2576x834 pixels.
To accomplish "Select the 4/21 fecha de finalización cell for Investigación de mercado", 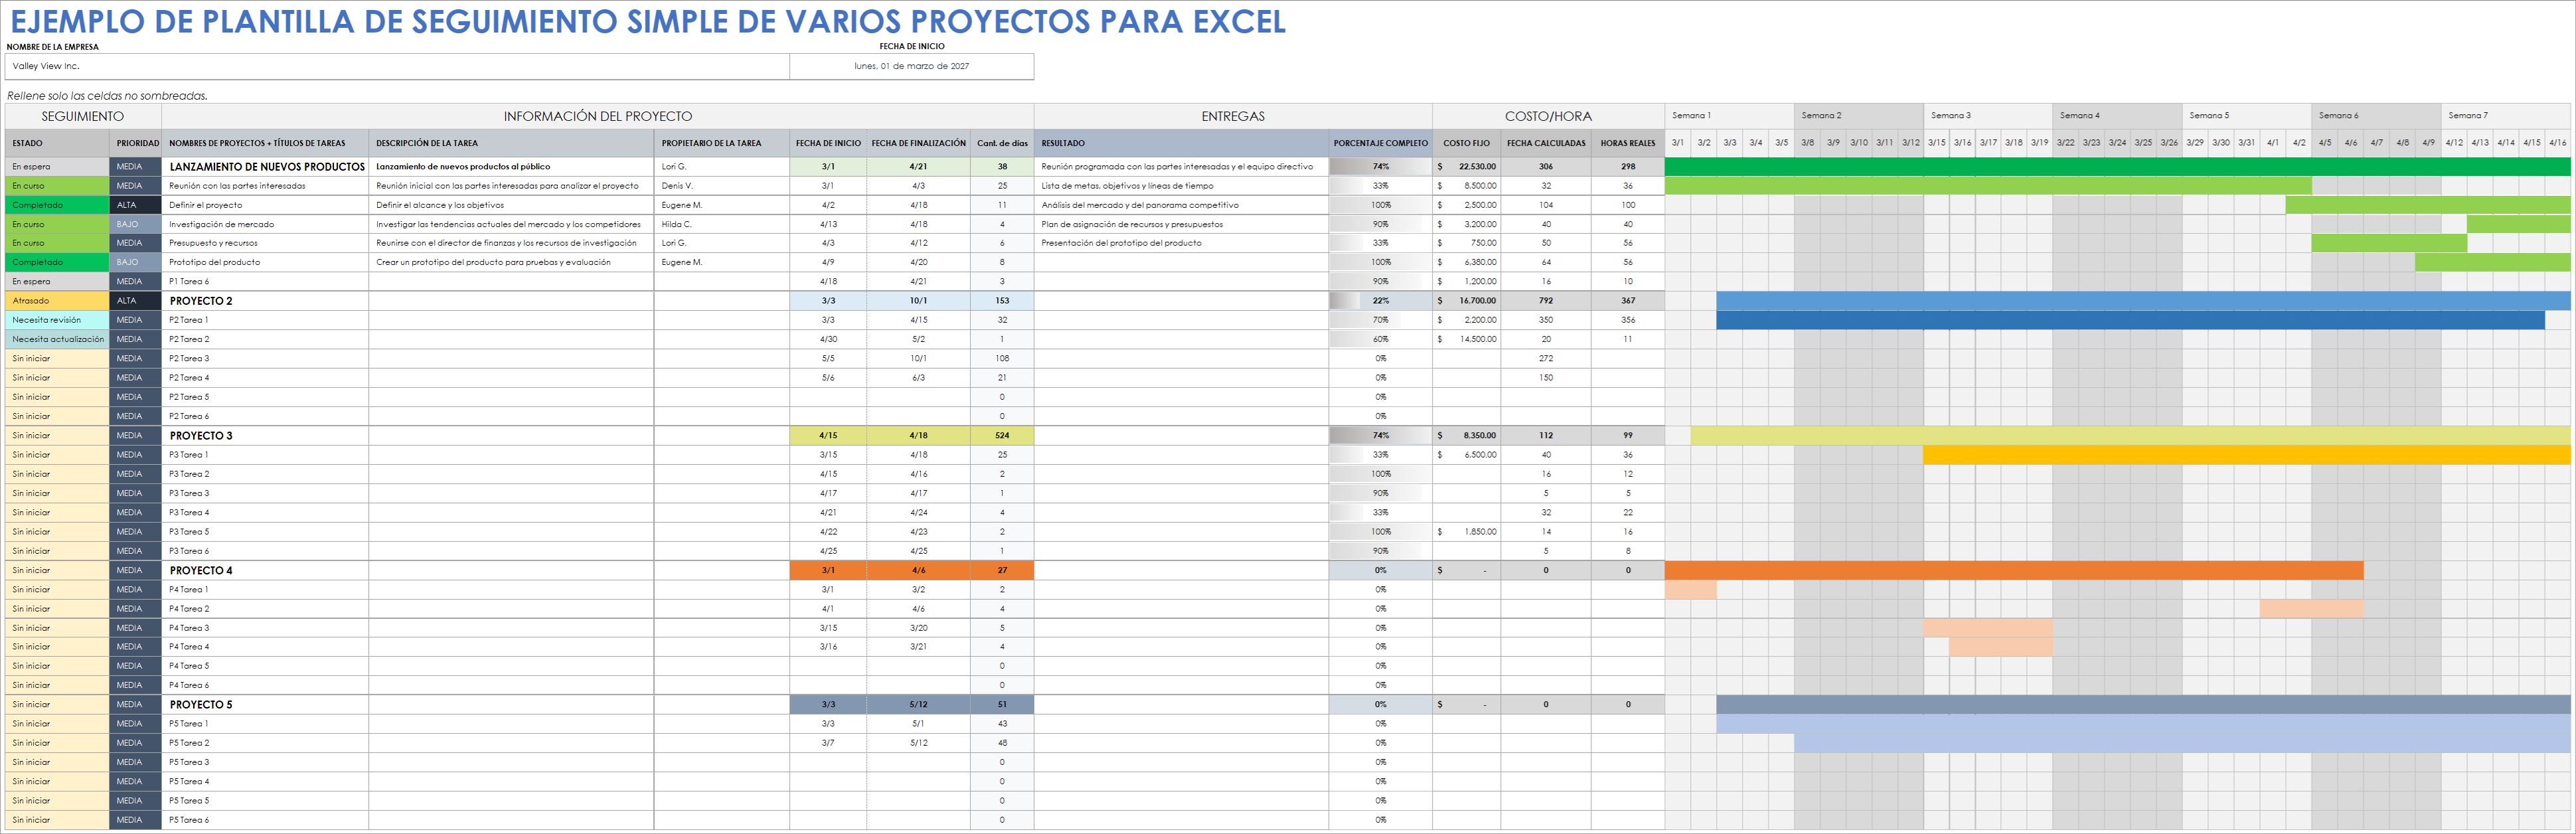I will click(920, 224).
